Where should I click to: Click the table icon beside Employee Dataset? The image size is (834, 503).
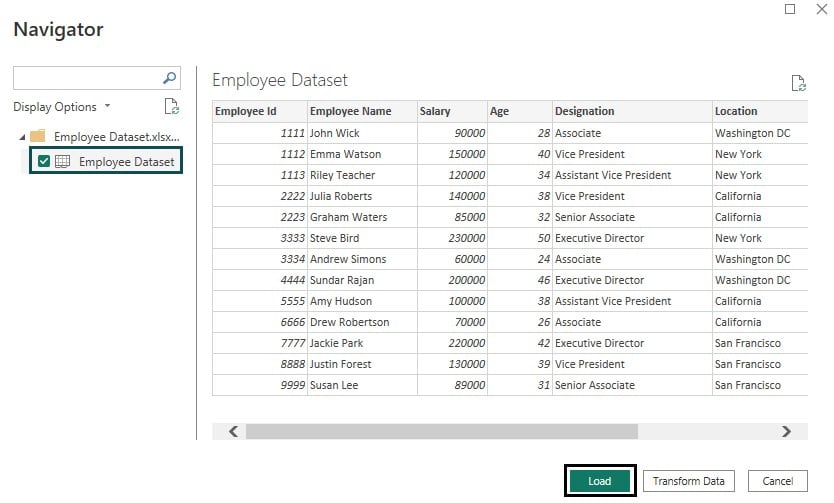(62, 161)
